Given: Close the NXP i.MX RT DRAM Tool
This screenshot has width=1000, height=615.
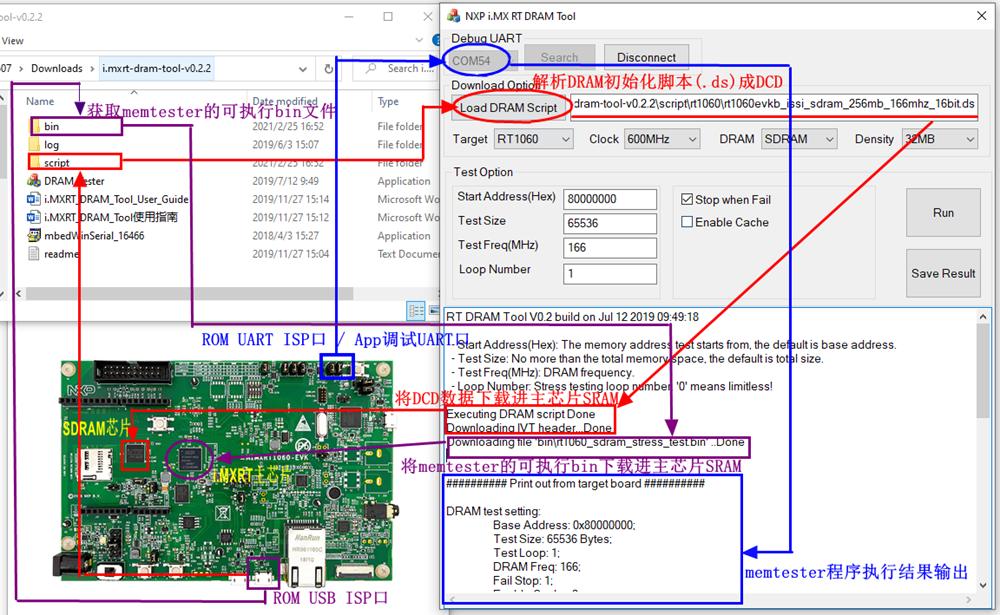Looking at the screenshot, I should point(982,16).
